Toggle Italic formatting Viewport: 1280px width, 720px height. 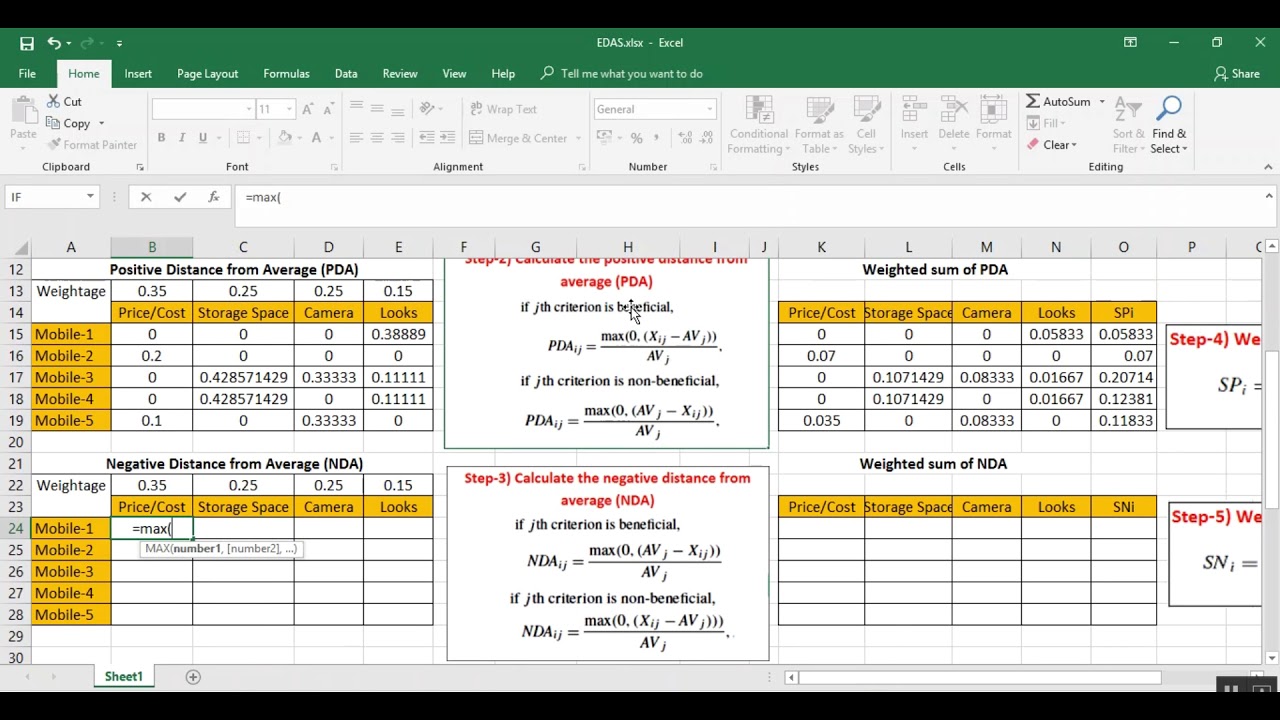click(x=182, y=138)
